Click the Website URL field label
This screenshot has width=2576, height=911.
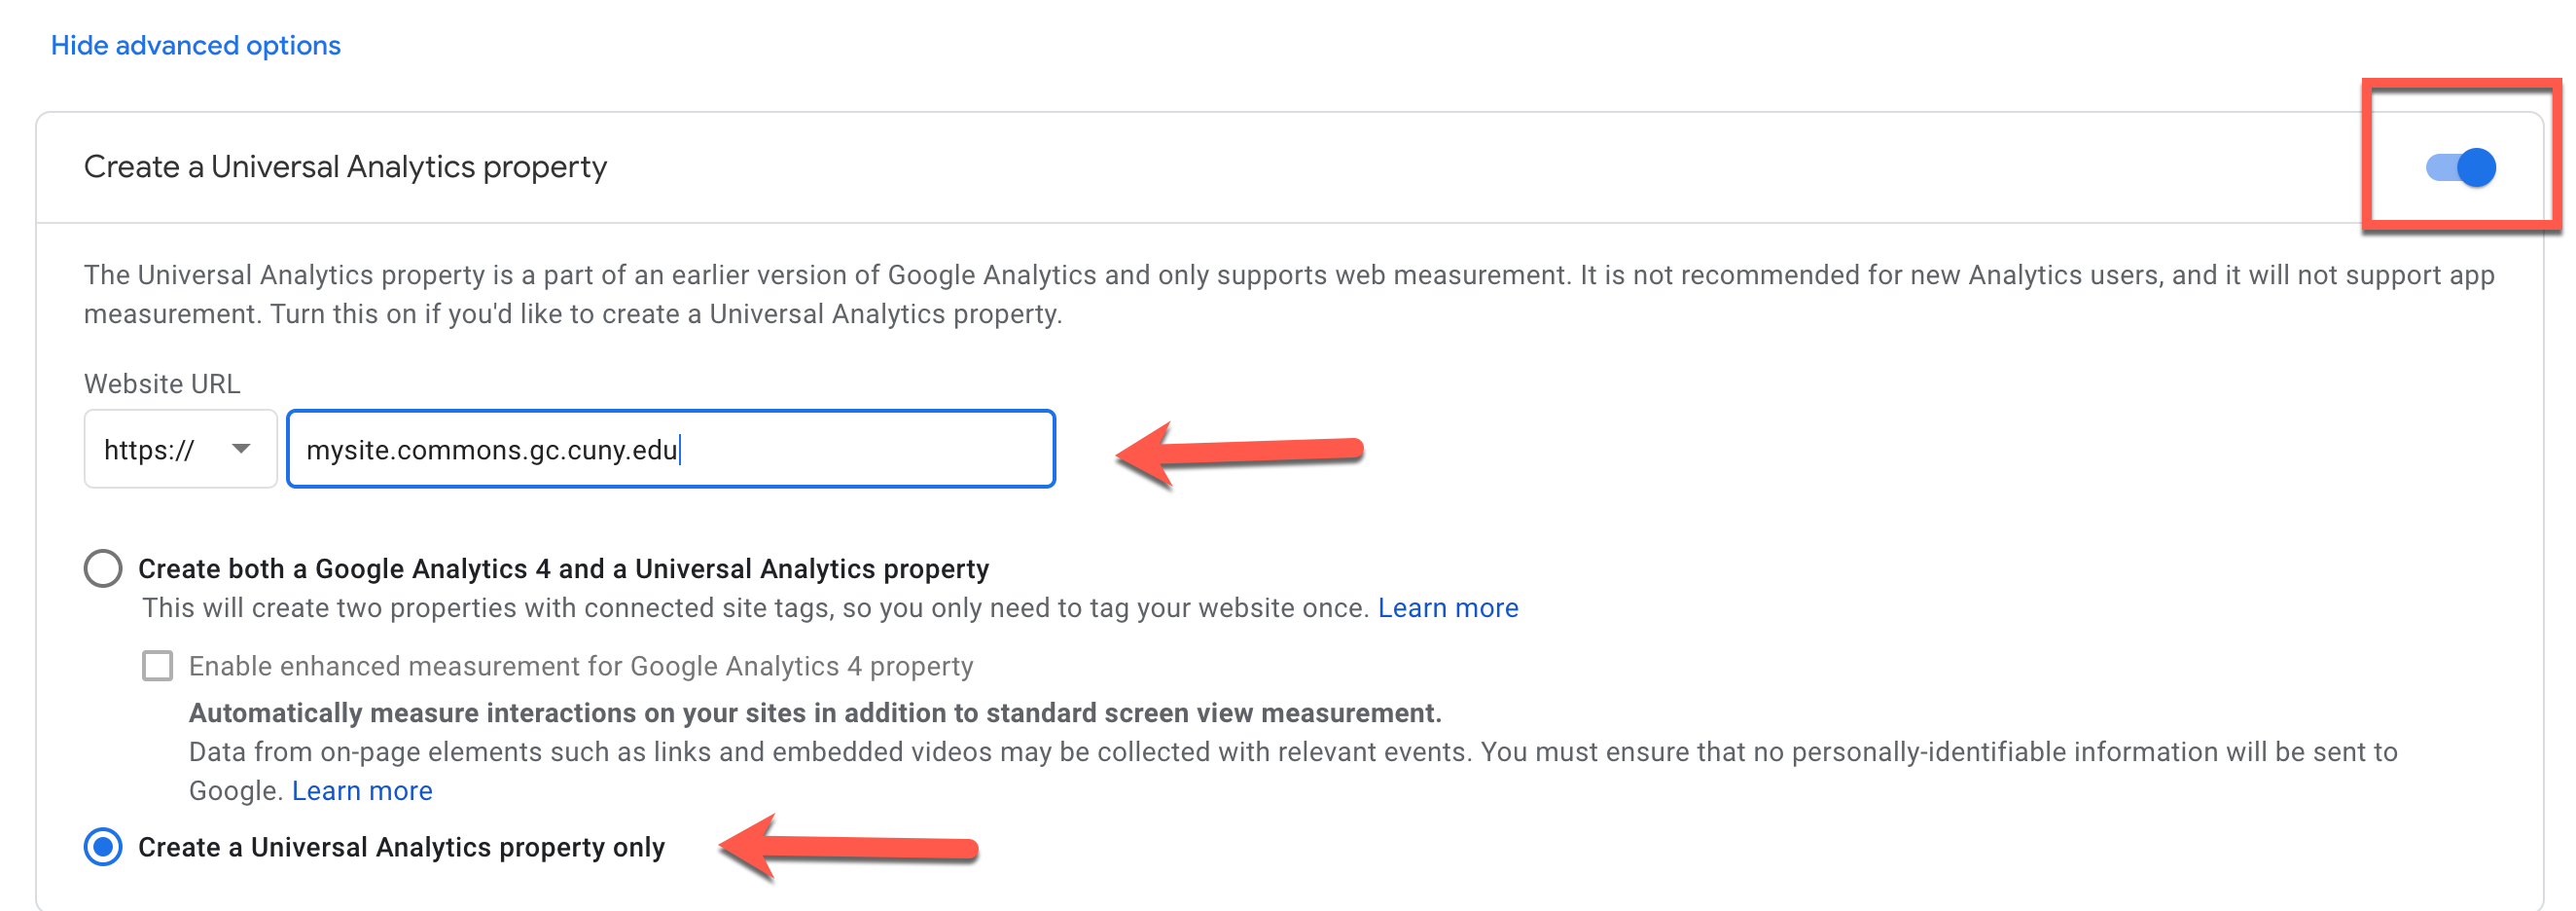pyautogui.click(x=162, y=384)
